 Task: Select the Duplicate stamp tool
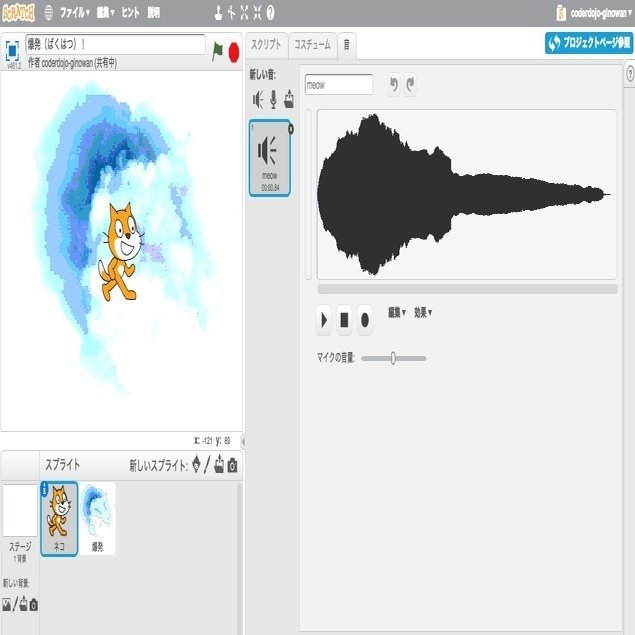click(218, 13)
